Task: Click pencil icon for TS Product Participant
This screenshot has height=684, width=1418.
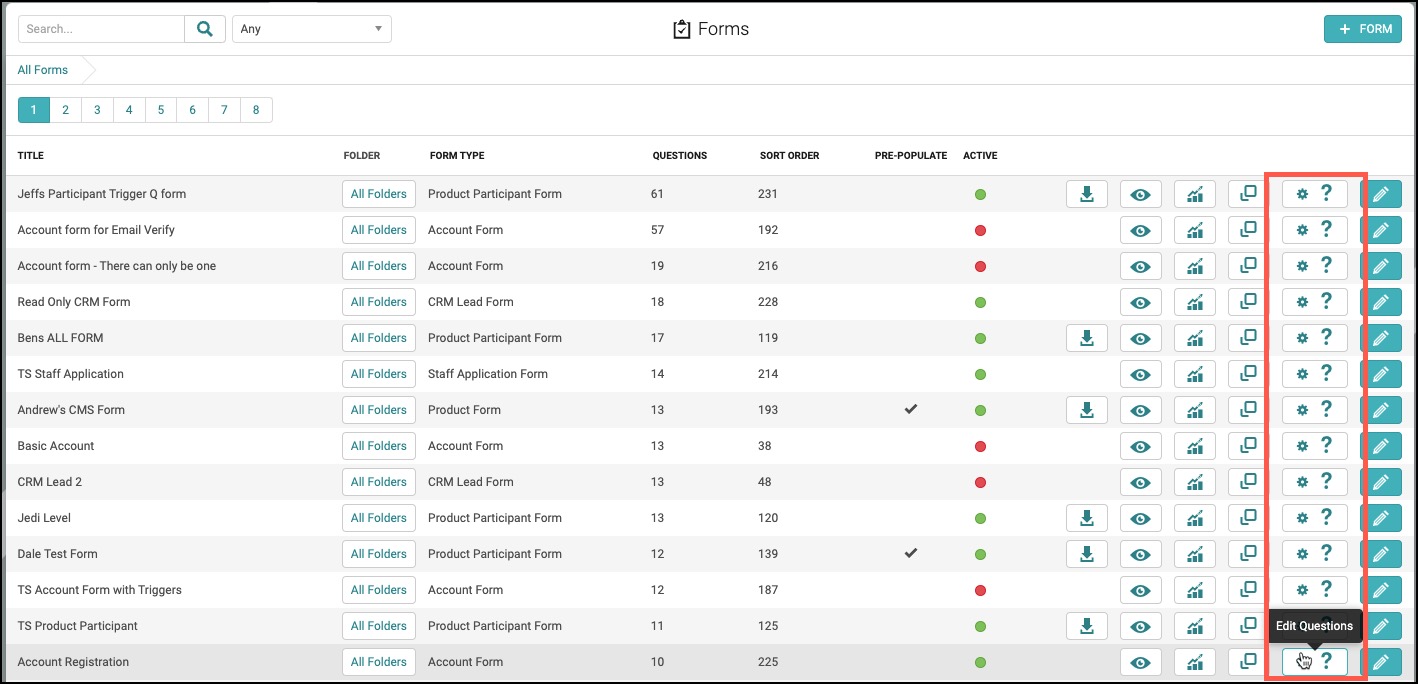Action: [1381, 626]
